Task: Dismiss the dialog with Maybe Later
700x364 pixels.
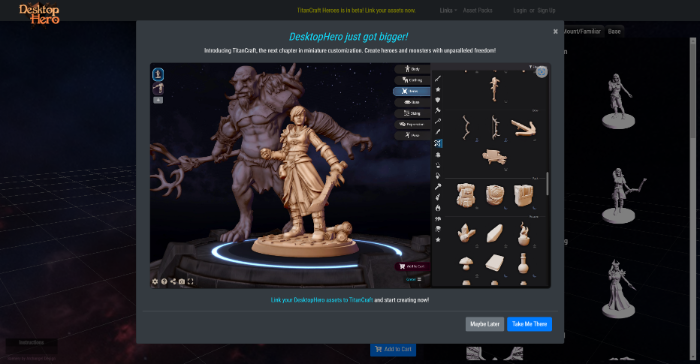Action: pos(485,324)
